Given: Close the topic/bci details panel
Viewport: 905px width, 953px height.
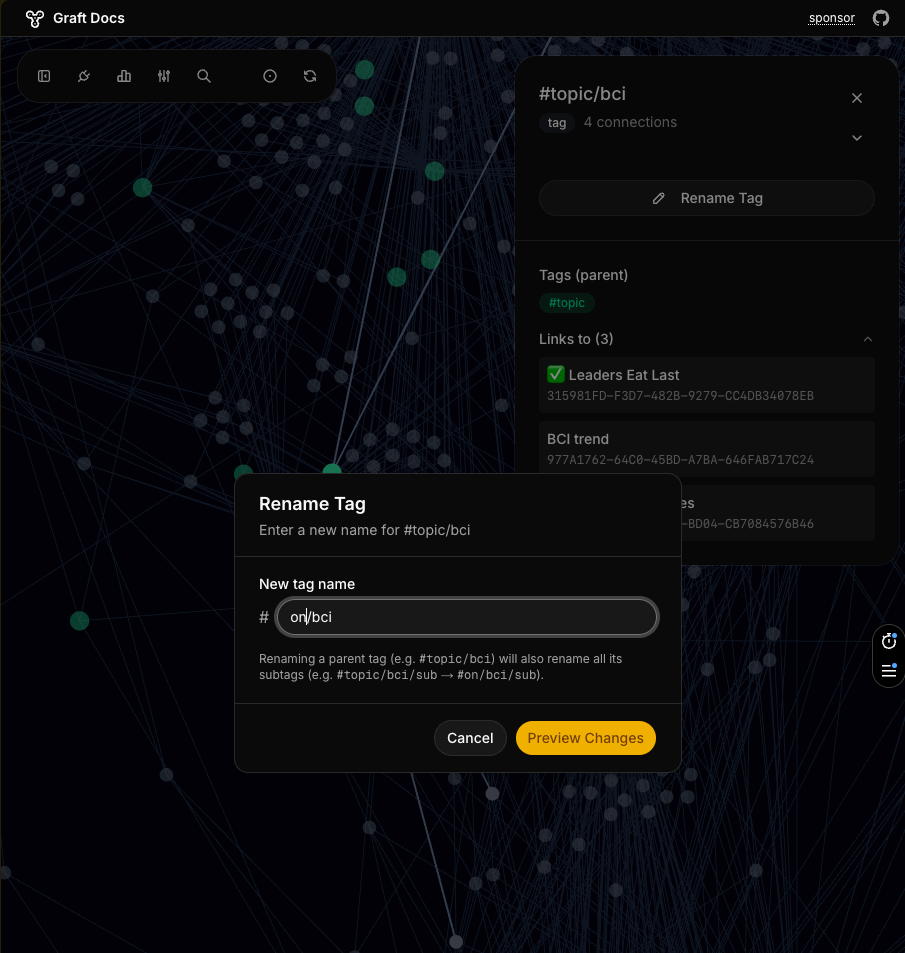Looking at the screenshot, I should pos(857,98).
